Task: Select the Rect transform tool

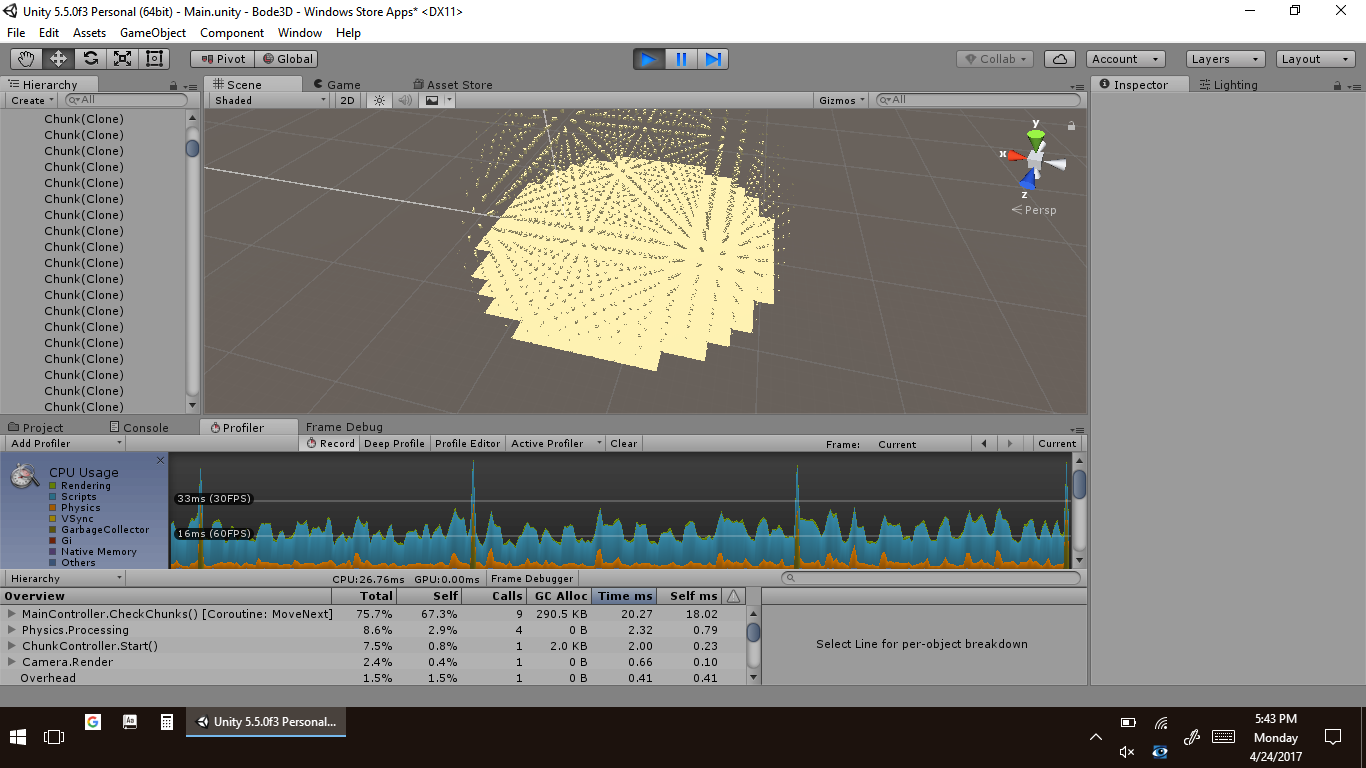Action: [154, 59]
